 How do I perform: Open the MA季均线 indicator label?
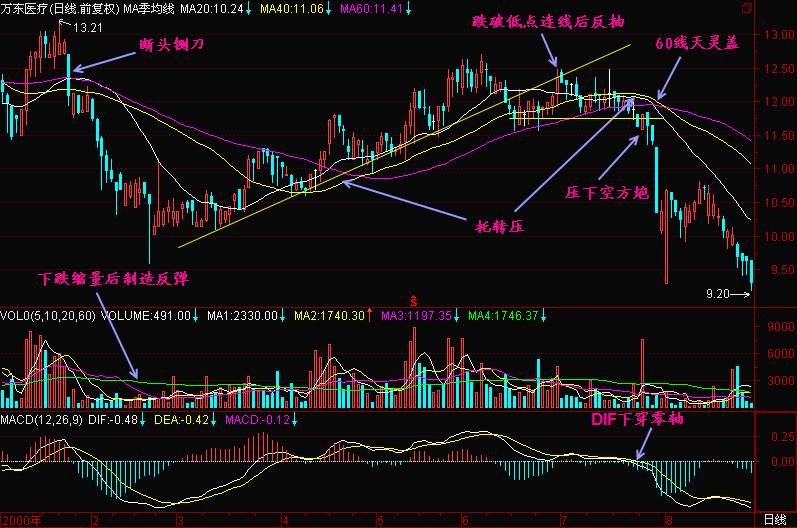pos(149,8)
